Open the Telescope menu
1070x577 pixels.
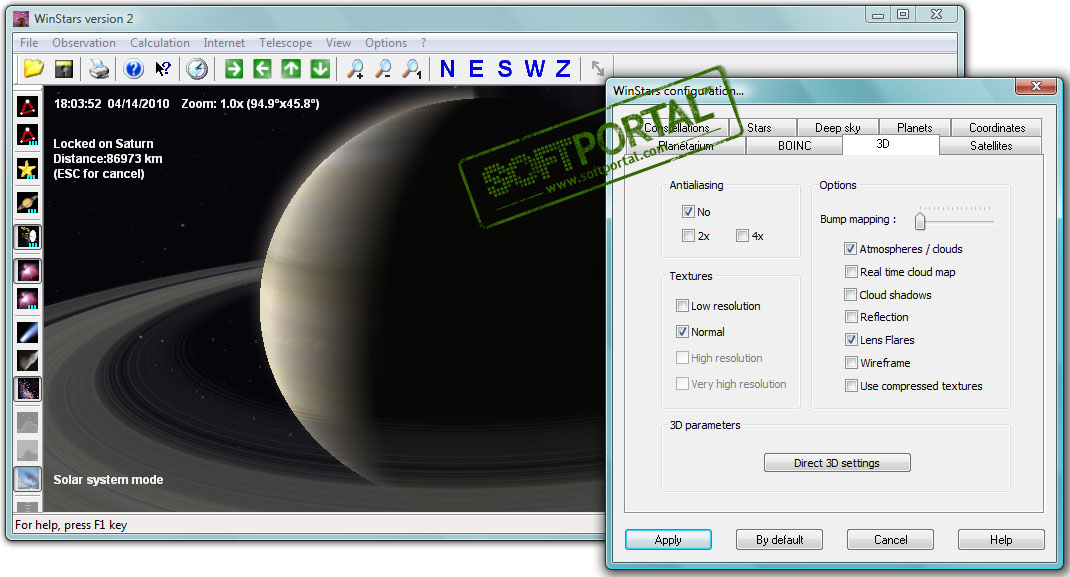285,42
